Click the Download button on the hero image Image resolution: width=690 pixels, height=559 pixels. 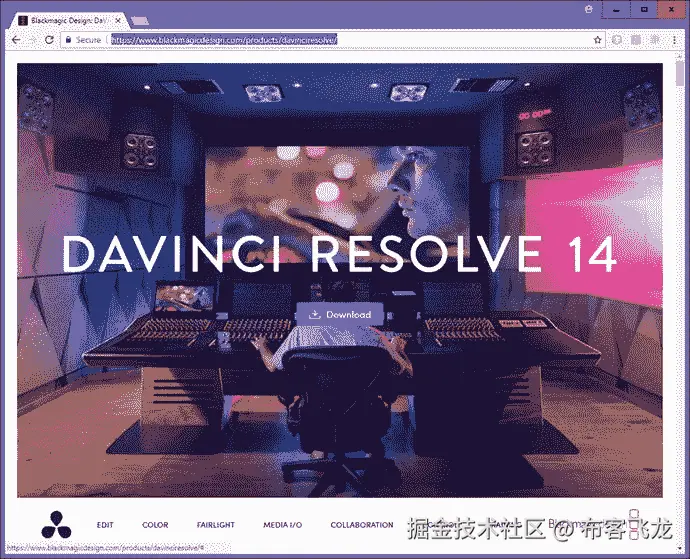[x=340, y=314]
